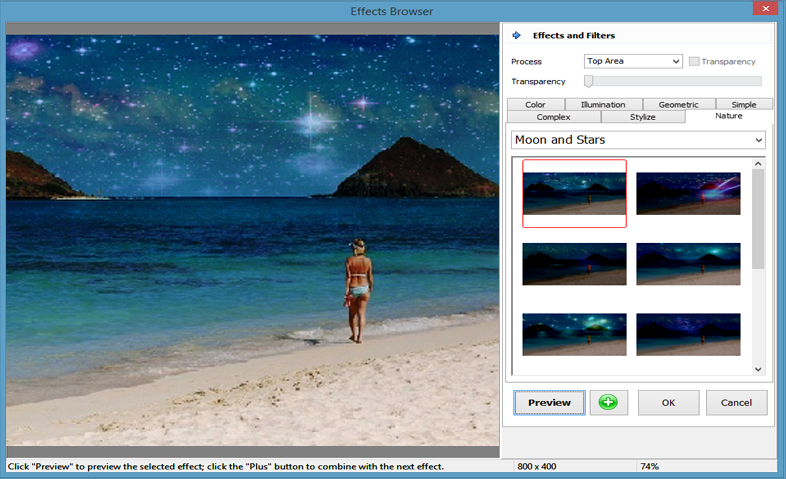This screenshot has width=786, height=479.
Task: Choose the thumbnail with pink comet streak
Action: pyautogui.click(x=688, y=193)
